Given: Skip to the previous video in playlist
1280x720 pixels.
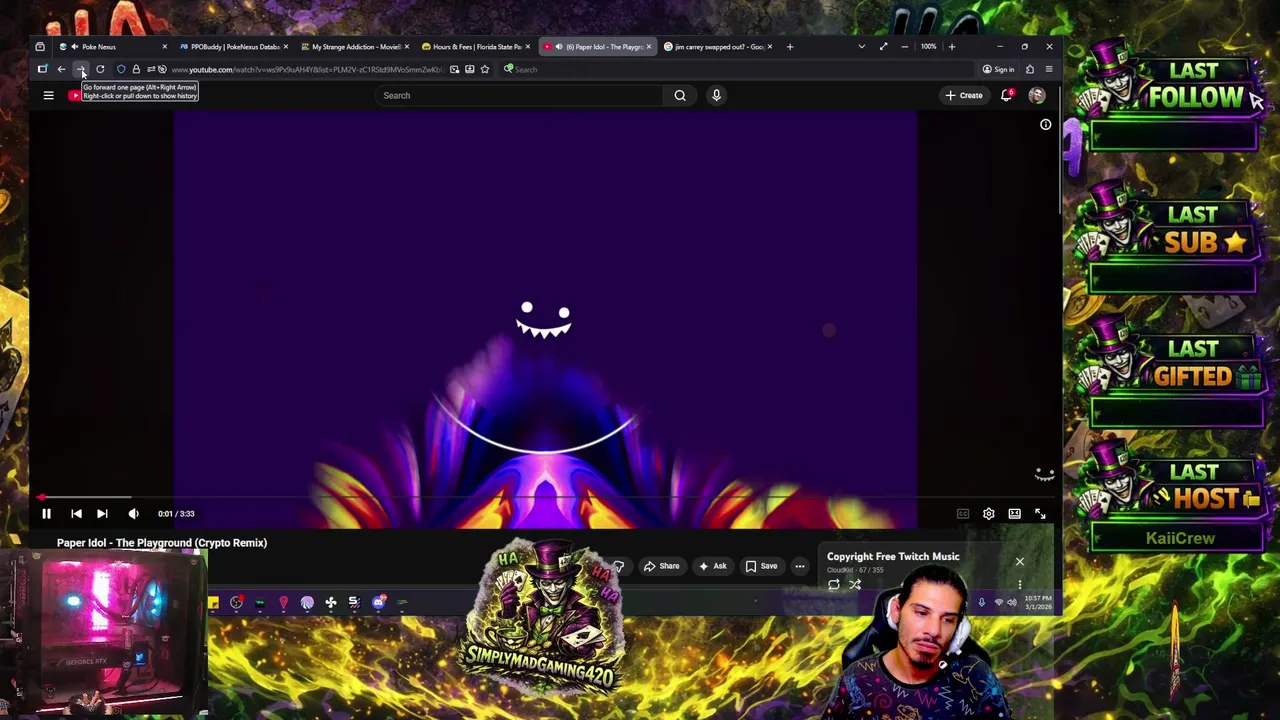Looking at the screenshot, I should coord(76,514).
